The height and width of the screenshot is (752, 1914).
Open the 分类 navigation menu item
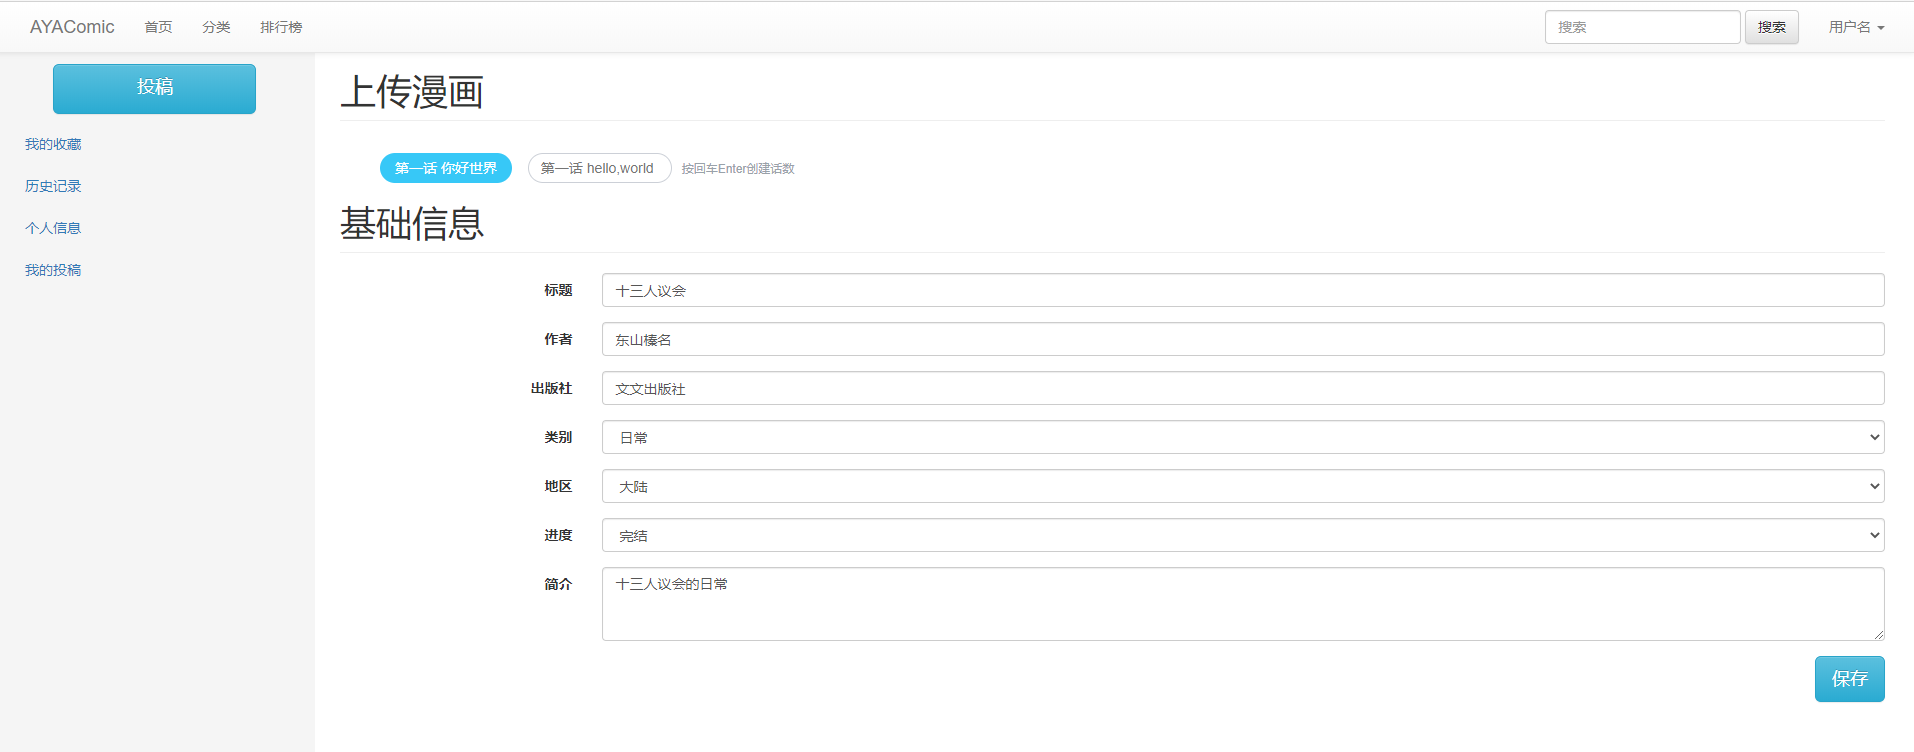[216, 27]
